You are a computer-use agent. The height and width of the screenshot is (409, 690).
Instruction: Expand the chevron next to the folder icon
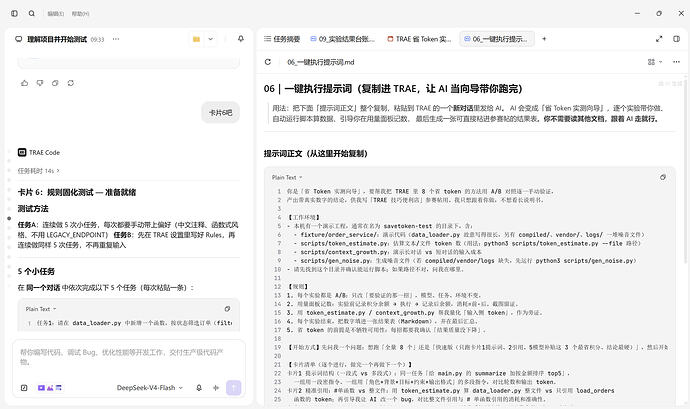tap(211, 39)
